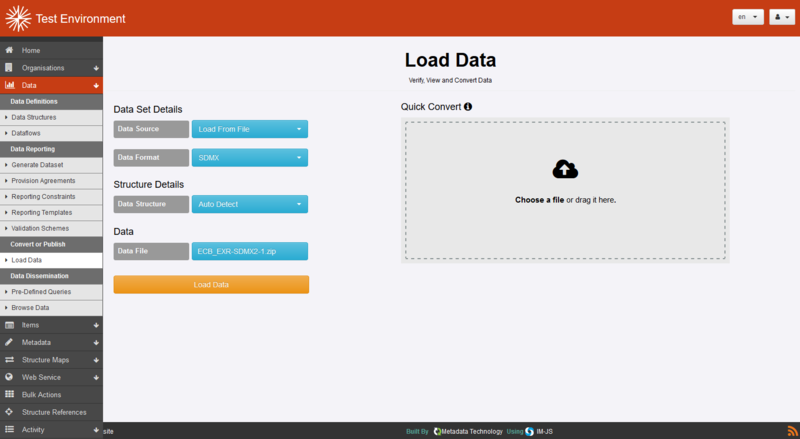Click the Data Dissemination section header
Image resolution: width=800 pixels, height=439 pixels.
point(51,276)
